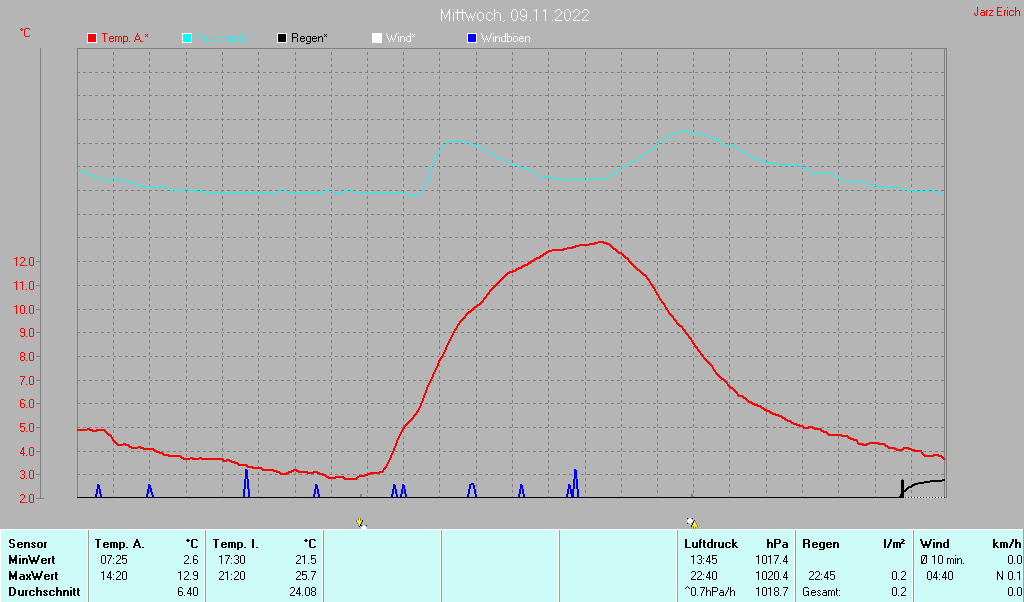Click the red Temp. A. legend swatch
This screenshot has width=1024, height=602.
point(92,39)
